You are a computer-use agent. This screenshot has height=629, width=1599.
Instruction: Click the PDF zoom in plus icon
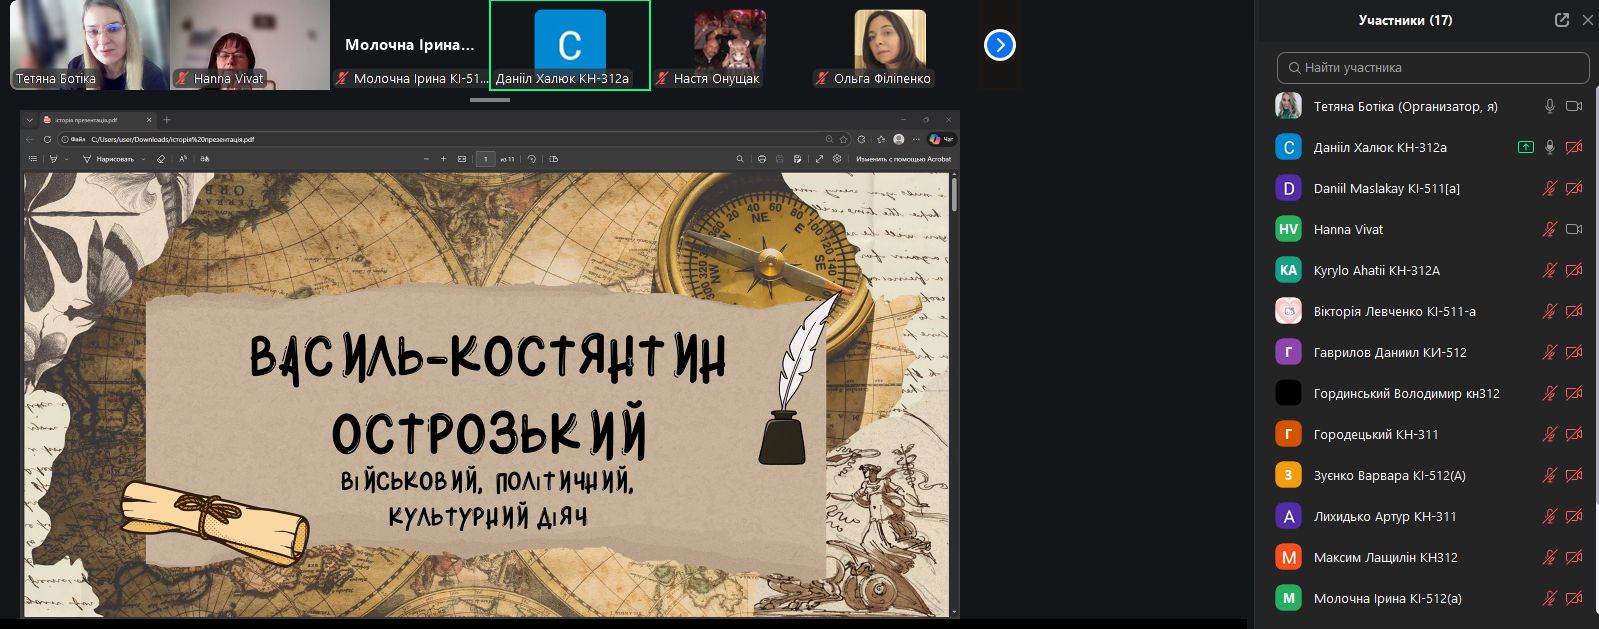point(444,159)
